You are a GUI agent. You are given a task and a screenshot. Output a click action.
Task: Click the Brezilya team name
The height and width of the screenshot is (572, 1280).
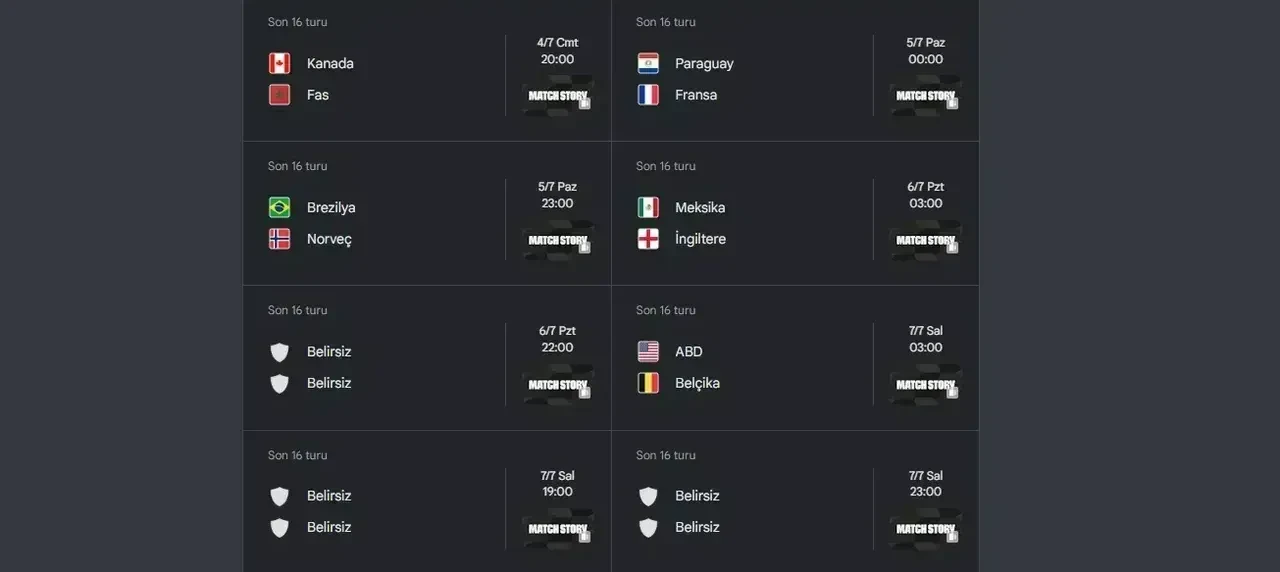click(x=331, y=207)
